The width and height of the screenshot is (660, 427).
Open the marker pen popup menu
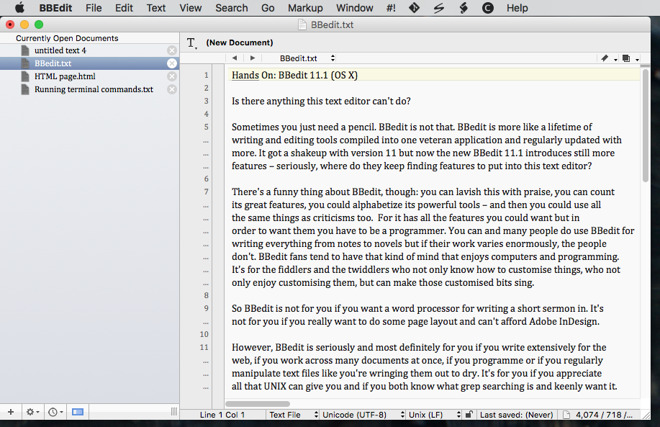pyautogui.click(x=608, y=59)
